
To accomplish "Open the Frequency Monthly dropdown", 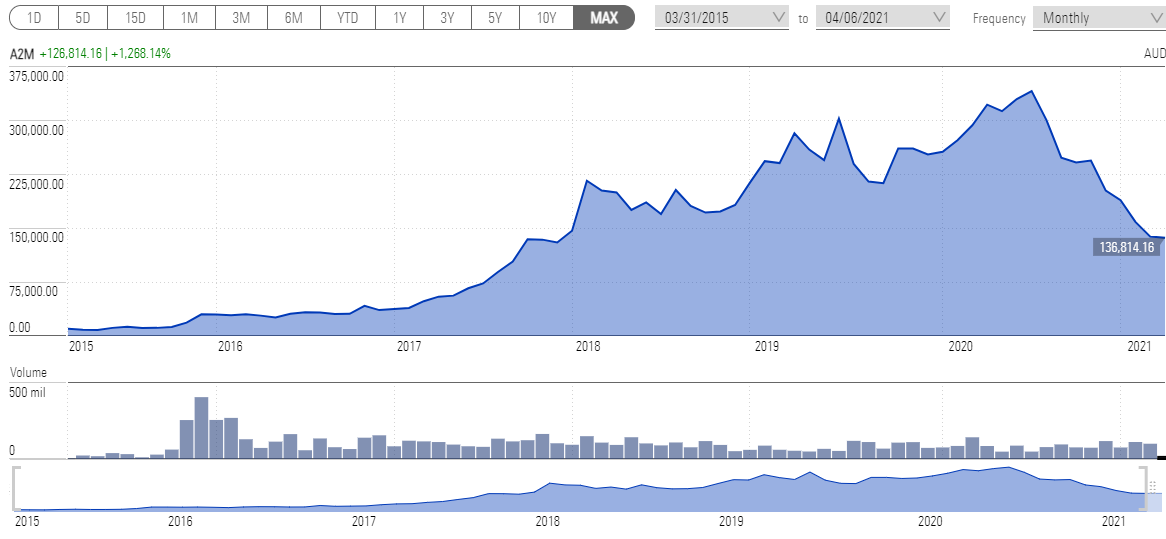I will click(x=1100, y=18).
